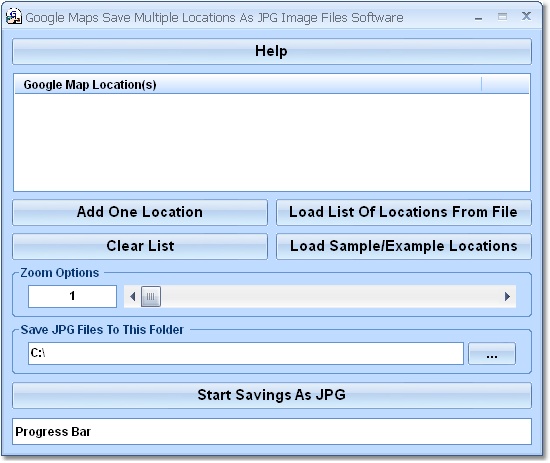Click the empty locations list area
This screenshot has height=463, width=550.
tap(272, 142)
